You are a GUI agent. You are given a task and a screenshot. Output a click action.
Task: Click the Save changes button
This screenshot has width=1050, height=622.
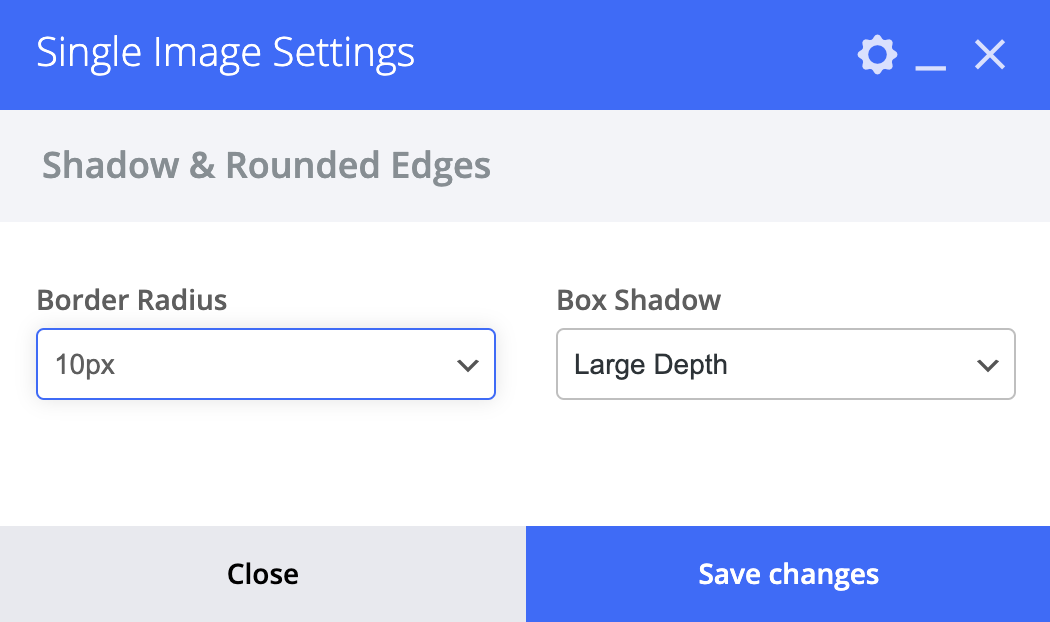pyautogui.click(x=788, y=574)
